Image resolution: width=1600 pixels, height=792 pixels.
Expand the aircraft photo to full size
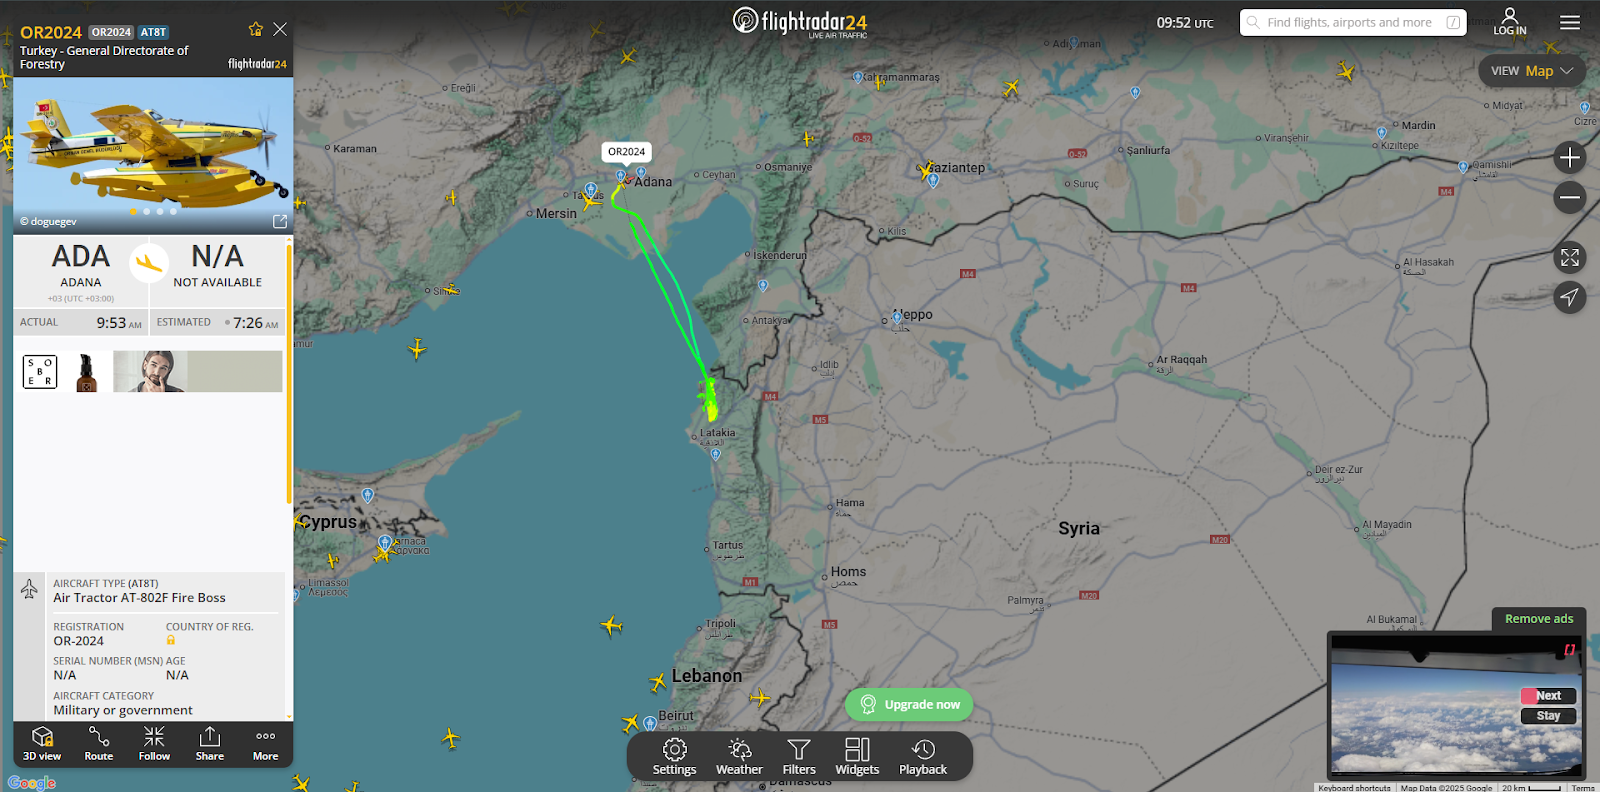(x=280, y=221)
